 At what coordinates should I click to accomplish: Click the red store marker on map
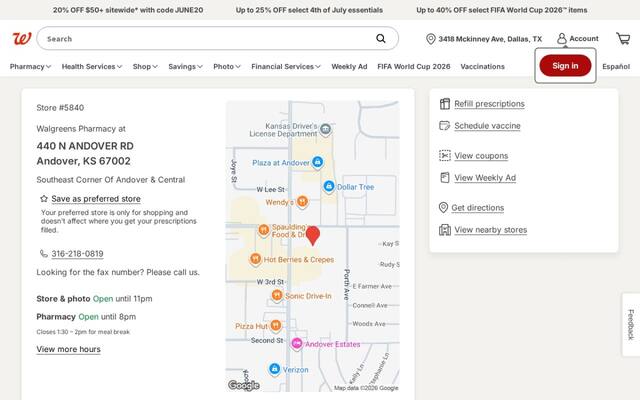click(313, 236)
